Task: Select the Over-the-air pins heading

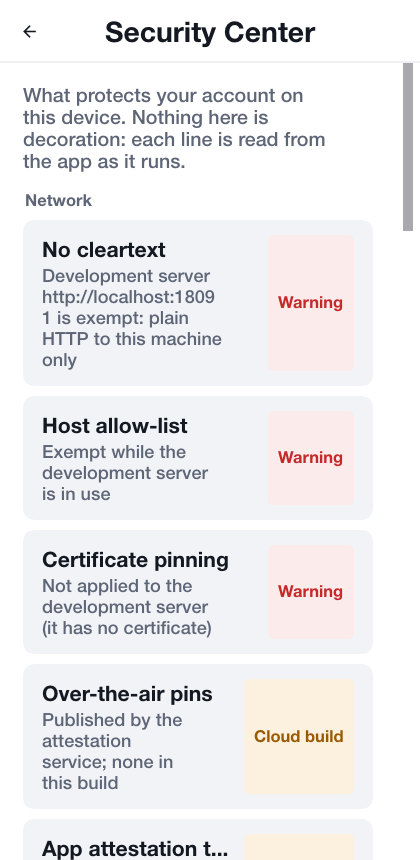Action: (127, 694)
